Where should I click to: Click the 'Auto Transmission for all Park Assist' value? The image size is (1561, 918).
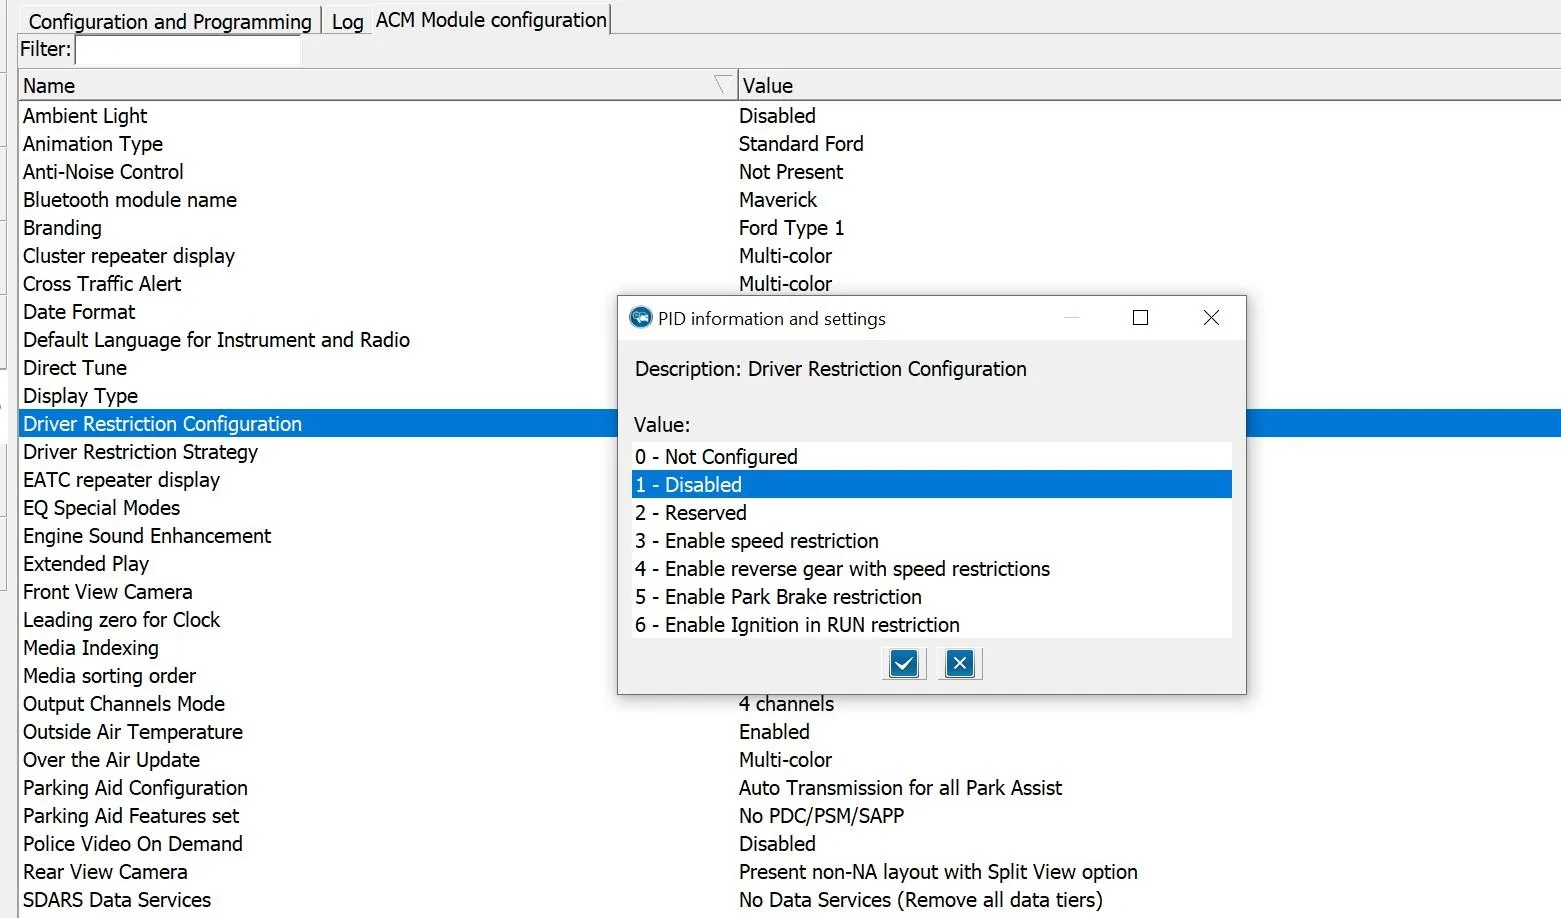click(x=900, y=788)
